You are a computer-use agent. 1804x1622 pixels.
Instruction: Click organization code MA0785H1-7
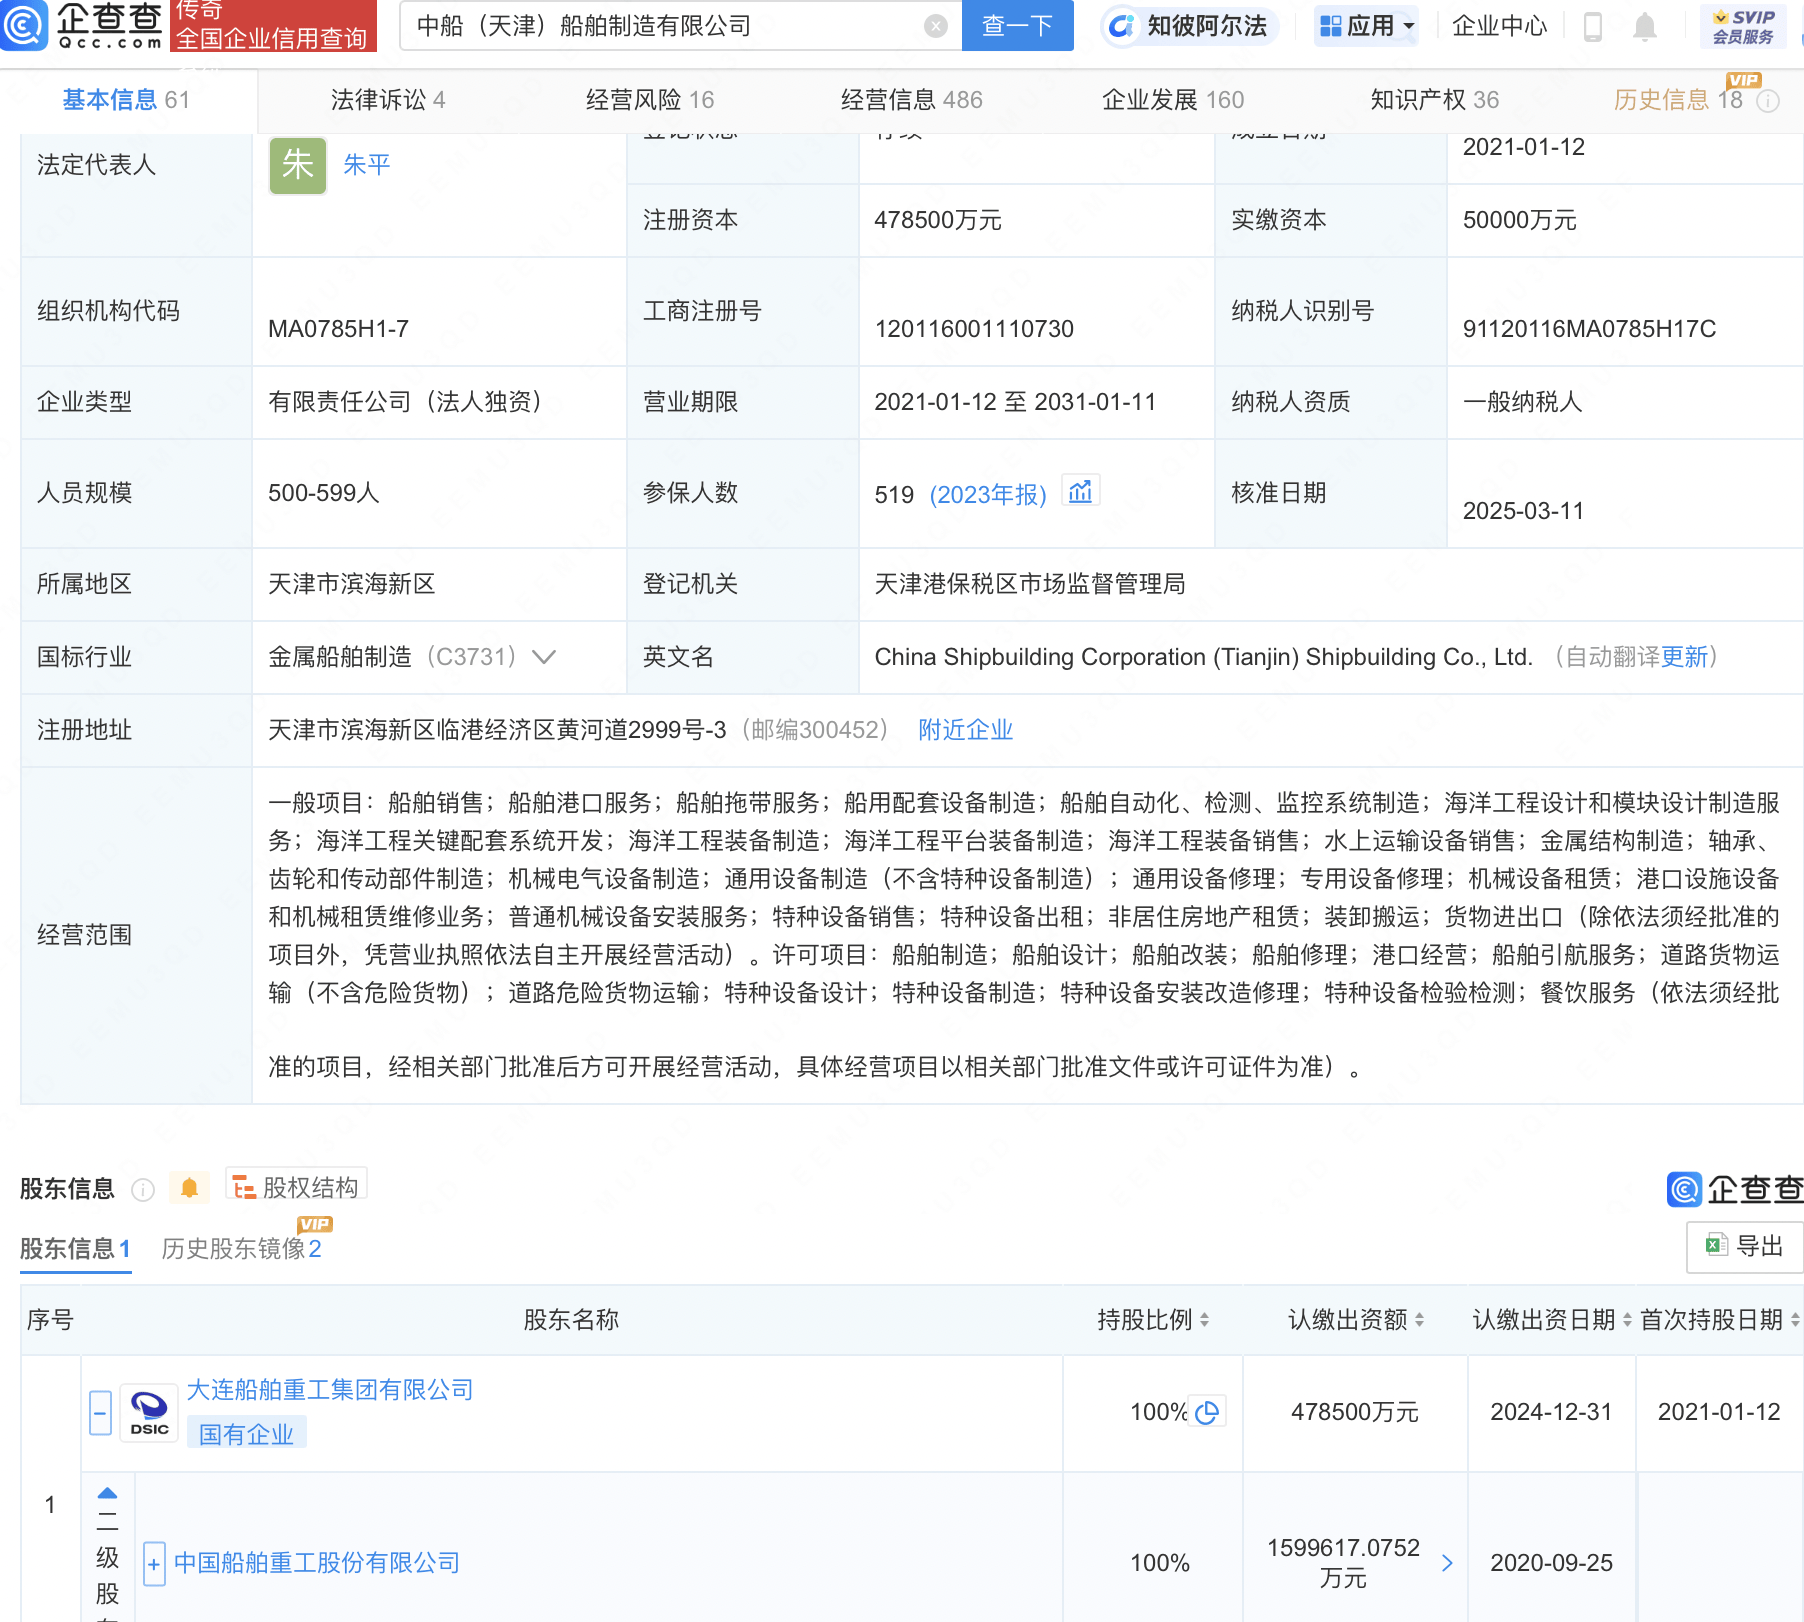pyautogui.click(x=338, y=329)
